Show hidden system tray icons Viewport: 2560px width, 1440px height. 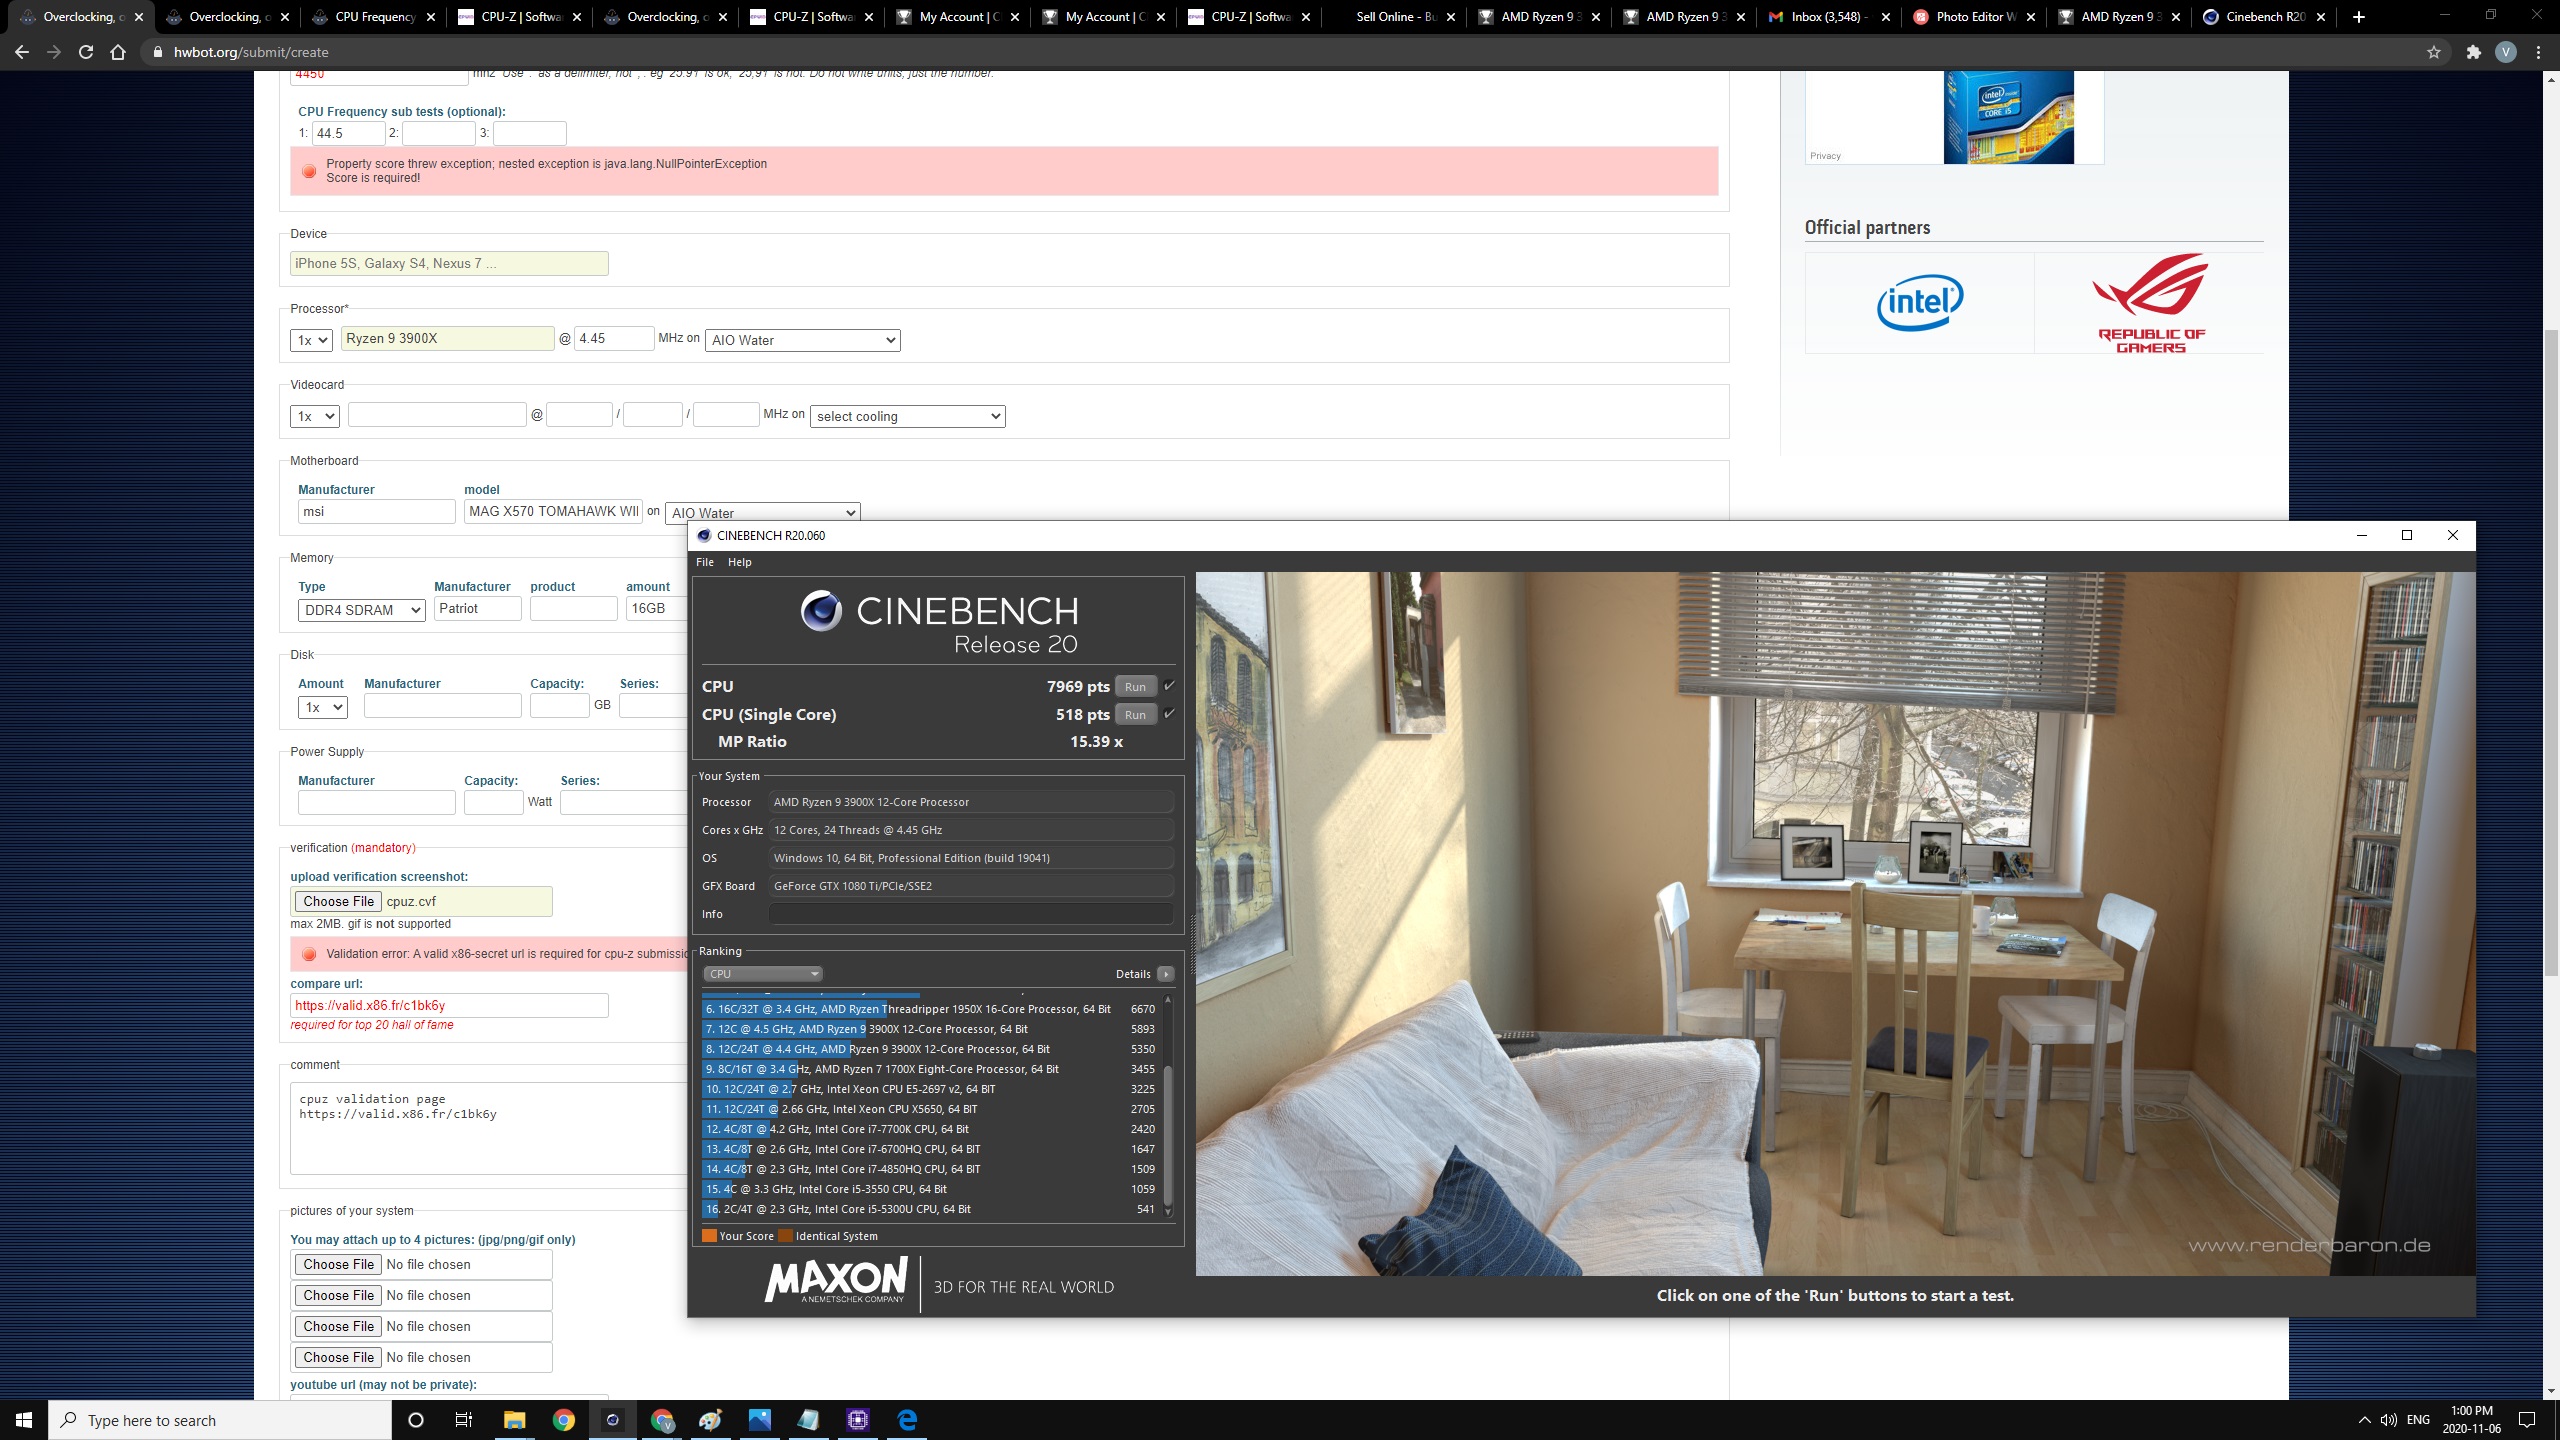[x=2364, y=1420]
